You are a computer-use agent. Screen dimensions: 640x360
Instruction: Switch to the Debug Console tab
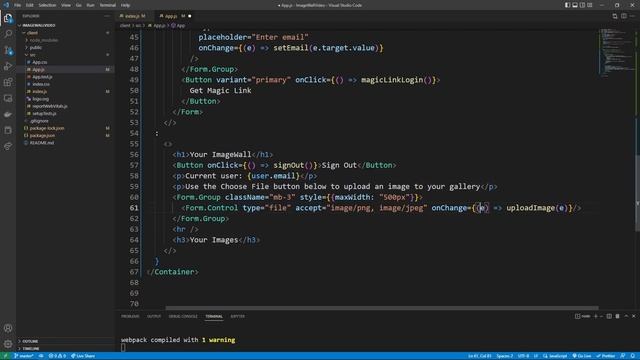click(183, 316)
